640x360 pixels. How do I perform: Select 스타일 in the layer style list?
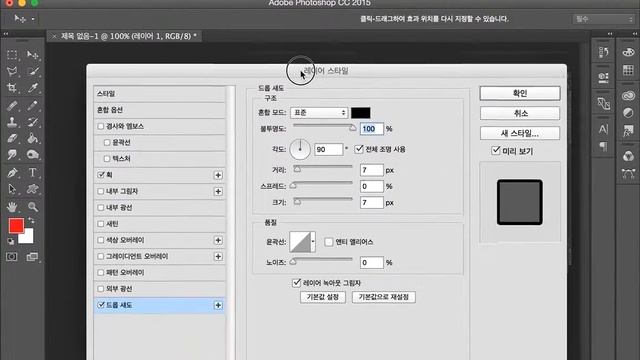(x=160, y=94)
